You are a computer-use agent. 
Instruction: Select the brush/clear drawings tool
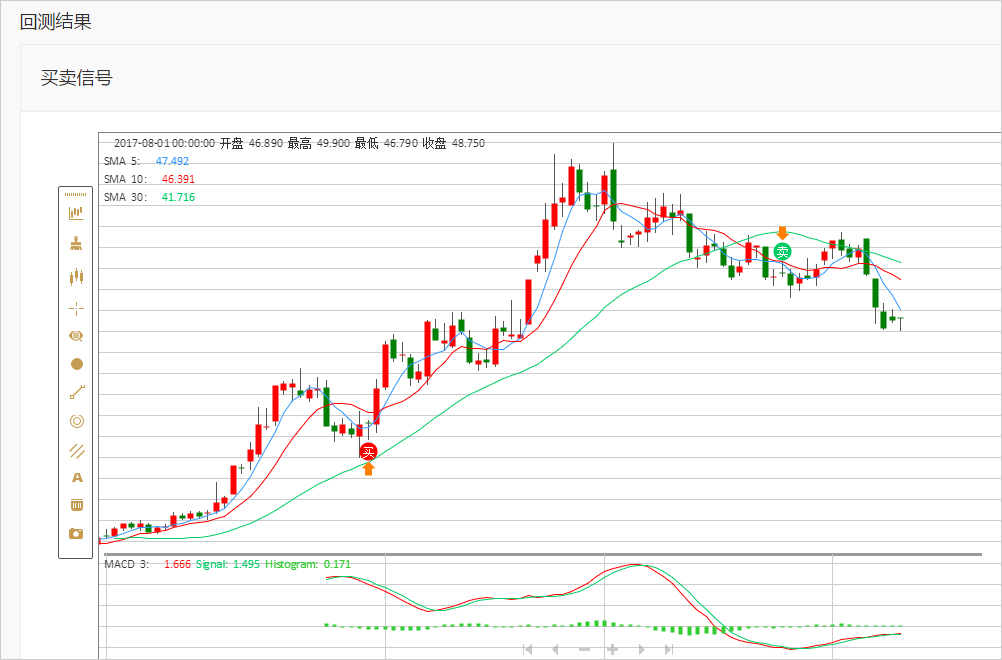76,243
